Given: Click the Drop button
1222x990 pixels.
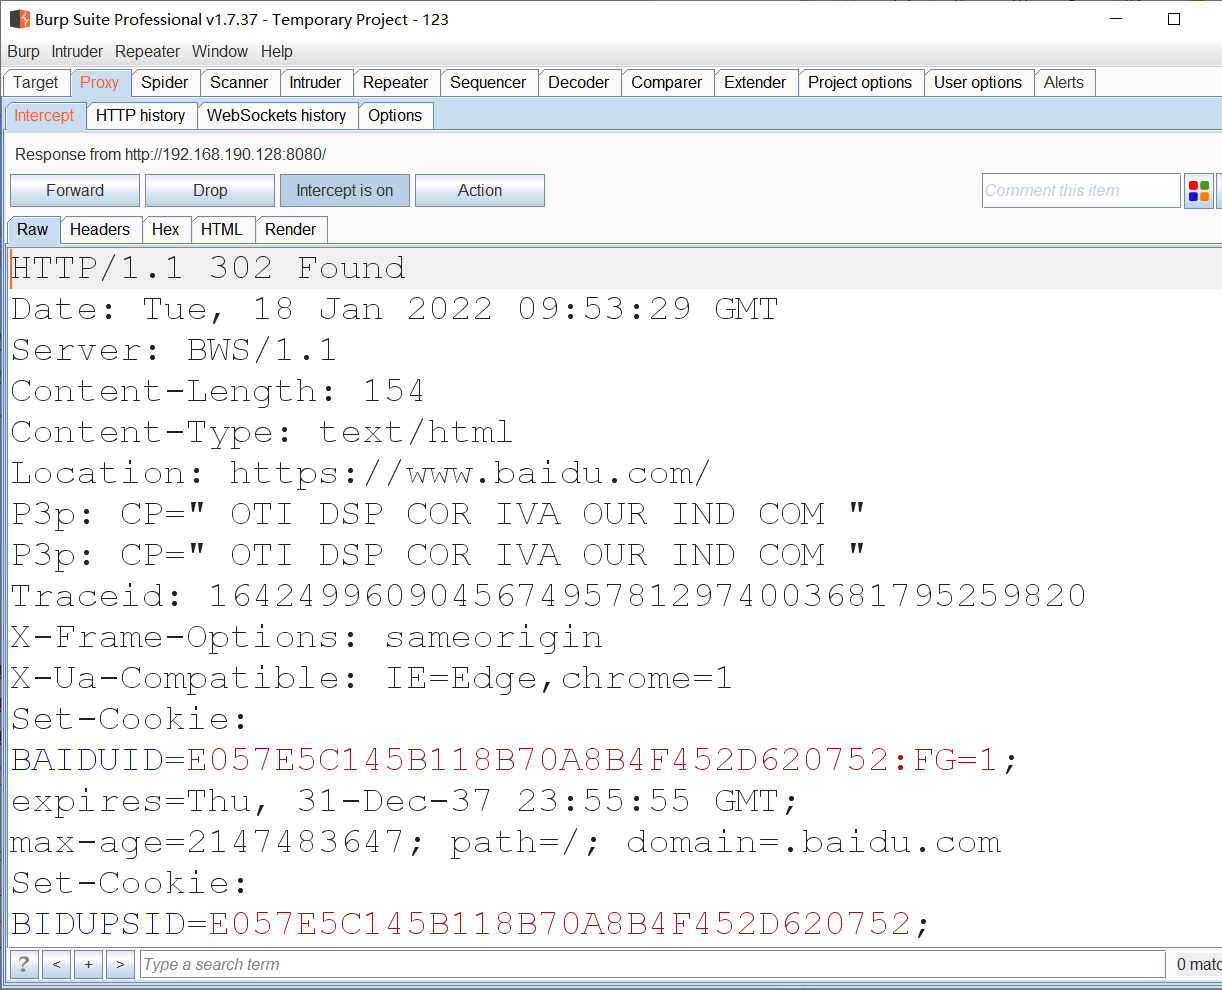Looking at the screenshot, I should (x=210, y=190).
